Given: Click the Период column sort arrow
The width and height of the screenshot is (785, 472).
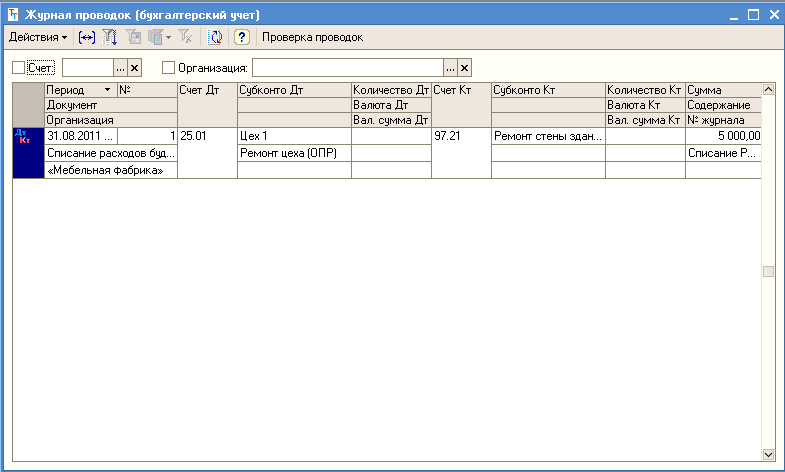Looking at the screenshot, I should (107, 90).
